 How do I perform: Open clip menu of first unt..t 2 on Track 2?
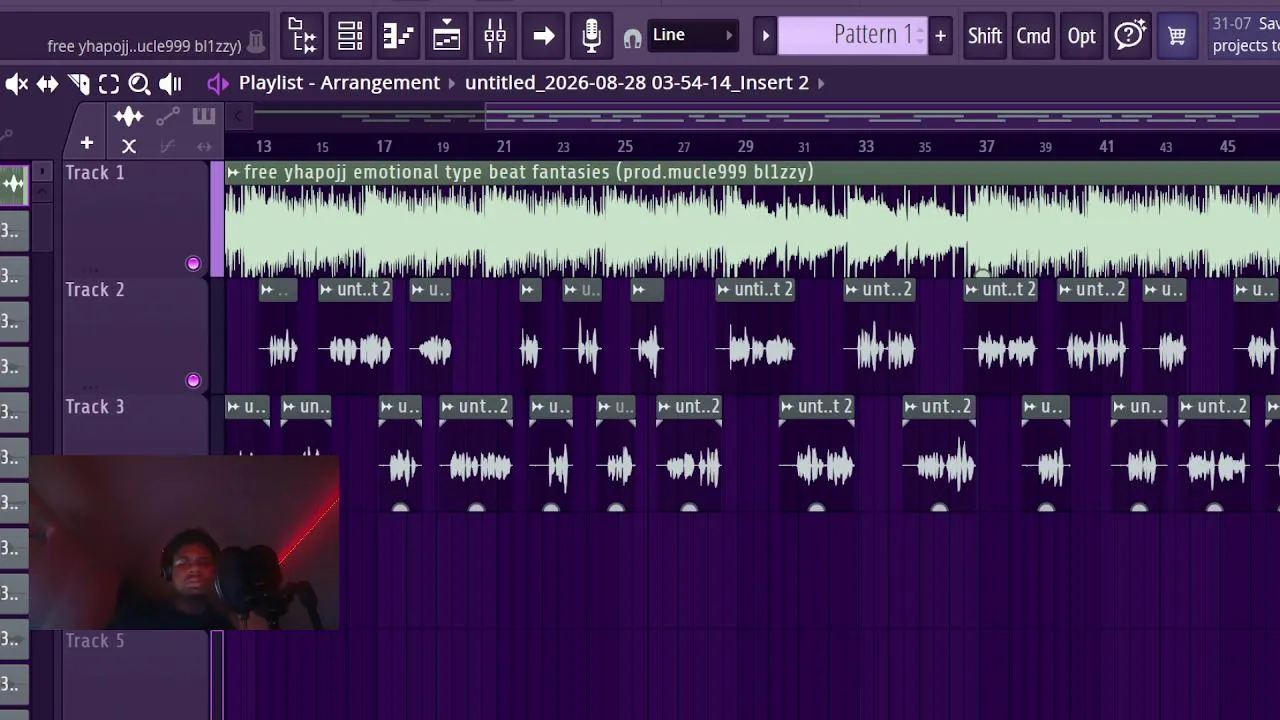[x=327, y=290]
